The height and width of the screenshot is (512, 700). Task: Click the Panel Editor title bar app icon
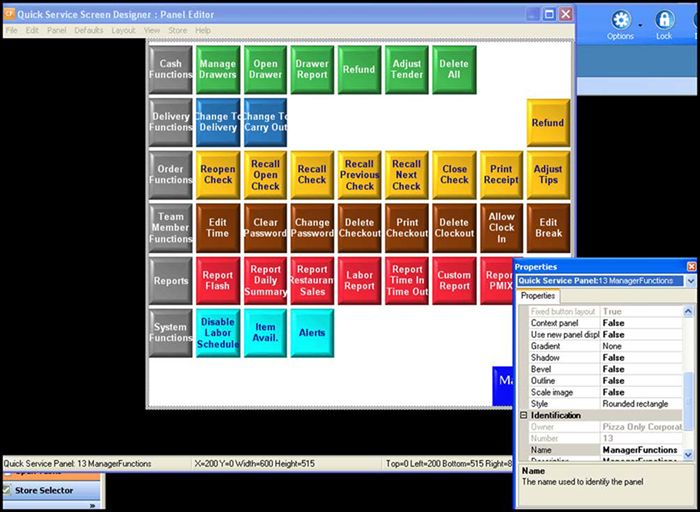pyautogui.click(x=9, y=14)
